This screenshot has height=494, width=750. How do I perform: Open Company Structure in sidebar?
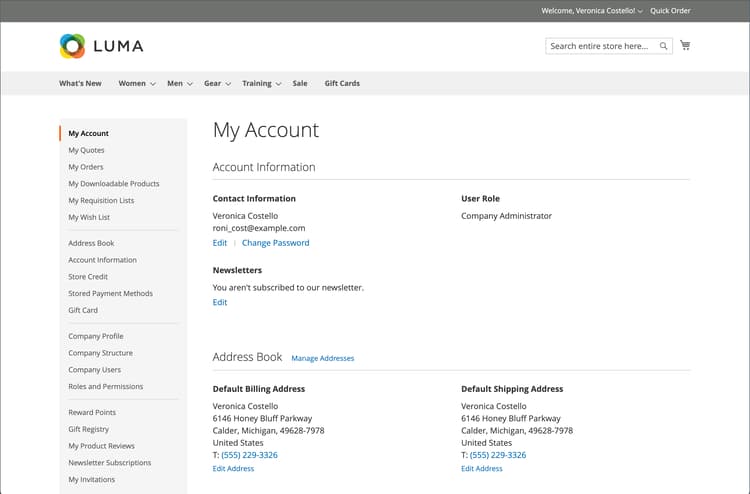click(x=100, y=353)
